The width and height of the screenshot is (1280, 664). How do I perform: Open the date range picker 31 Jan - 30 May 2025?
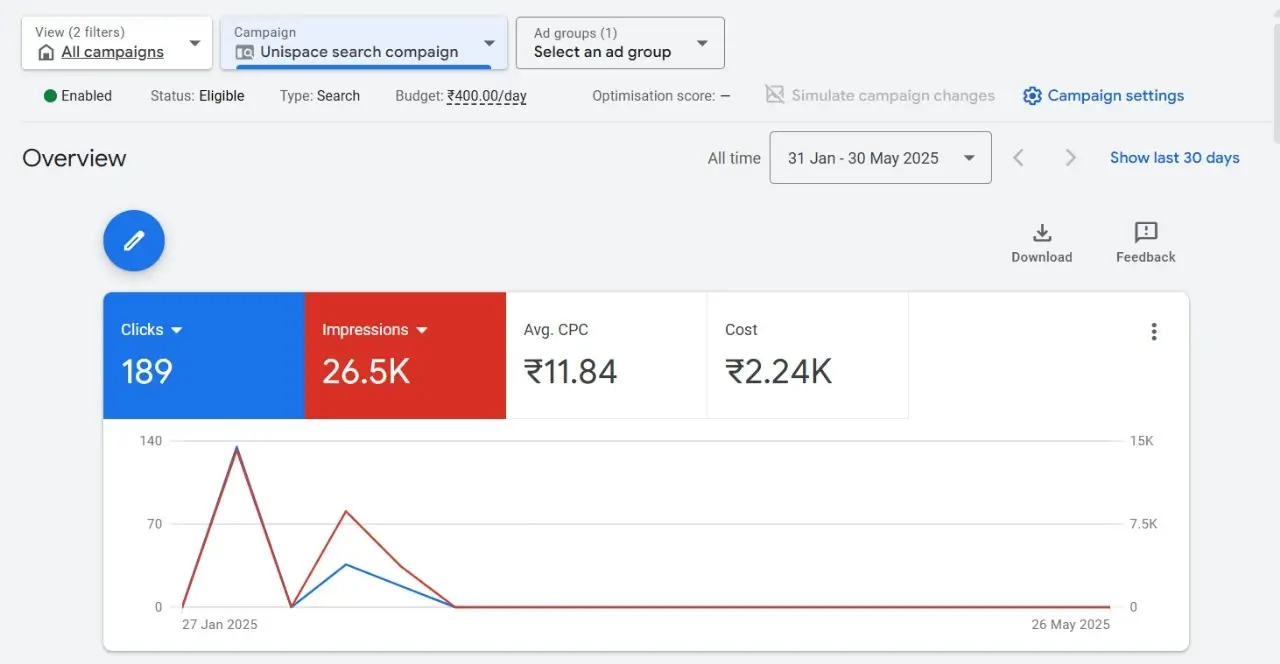(880, 158)
